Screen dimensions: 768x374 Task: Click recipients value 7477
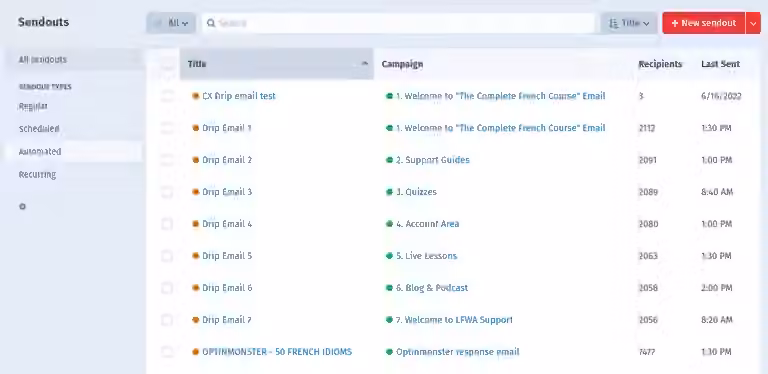pyautogui.click(x=647, y=351)
